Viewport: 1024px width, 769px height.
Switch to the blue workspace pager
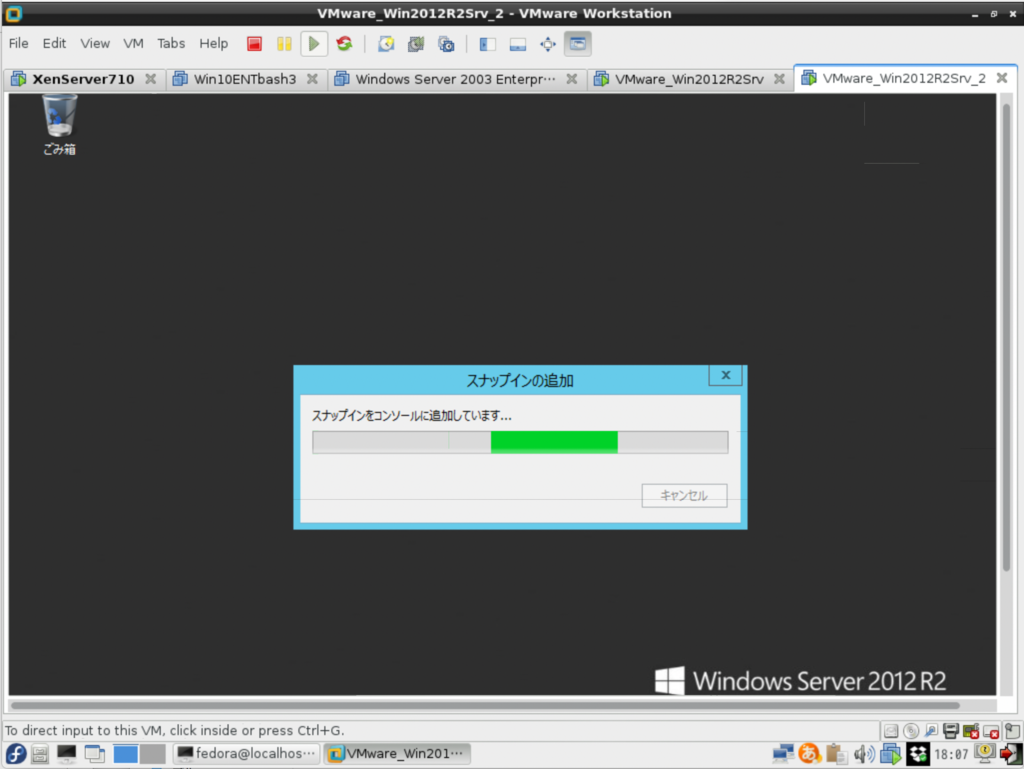pos(125,754)
